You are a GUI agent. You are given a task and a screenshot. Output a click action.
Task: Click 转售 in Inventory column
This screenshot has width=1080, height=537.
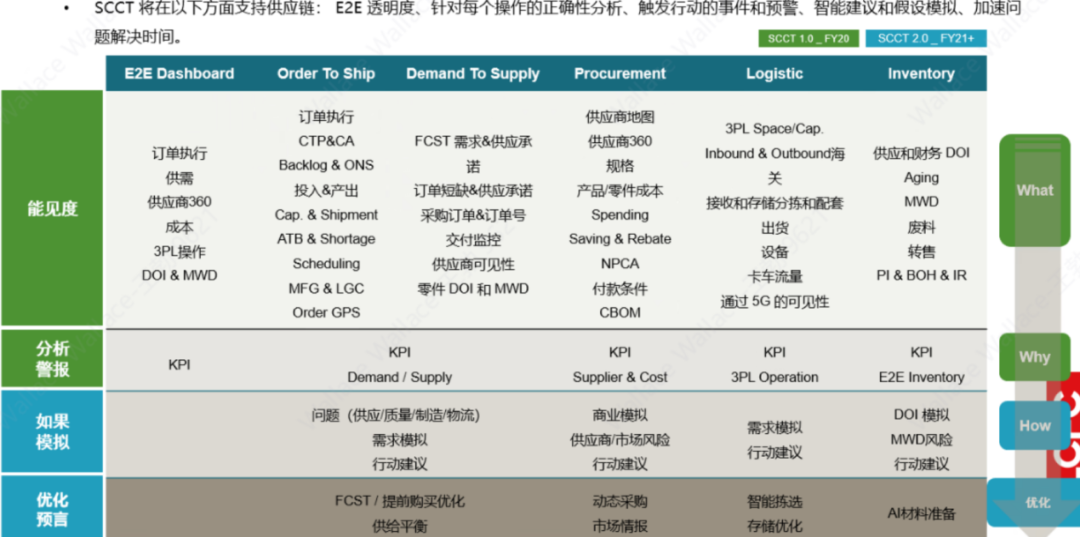tap(921, 251)
